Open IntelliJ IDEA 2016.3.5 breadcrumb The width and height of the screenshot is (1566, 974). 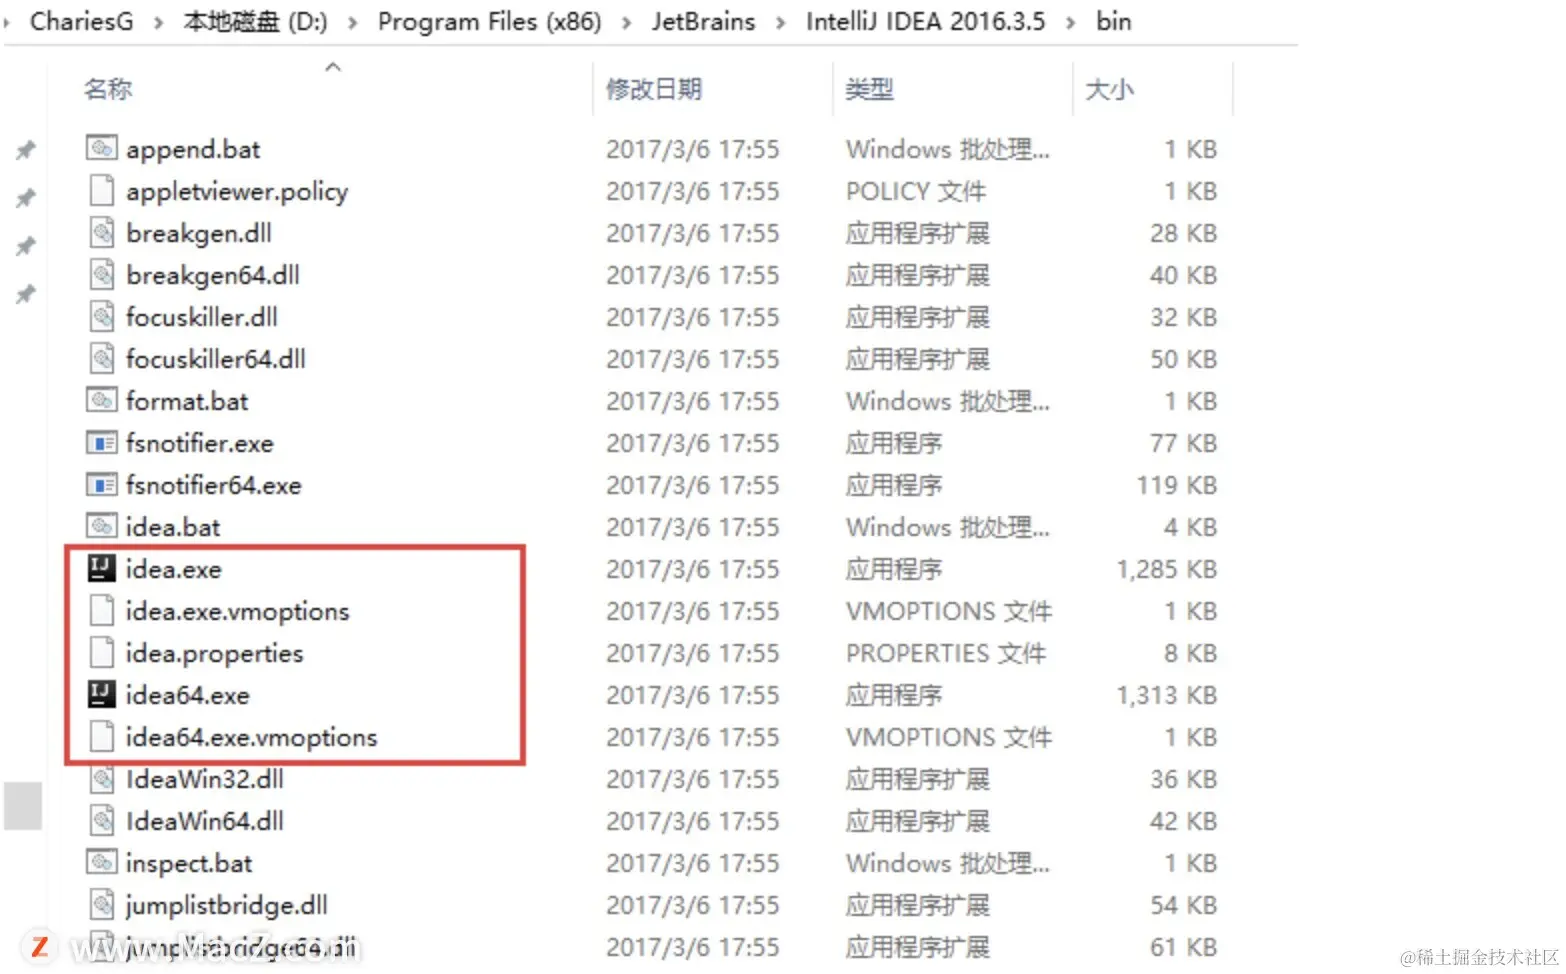point(925,21)
